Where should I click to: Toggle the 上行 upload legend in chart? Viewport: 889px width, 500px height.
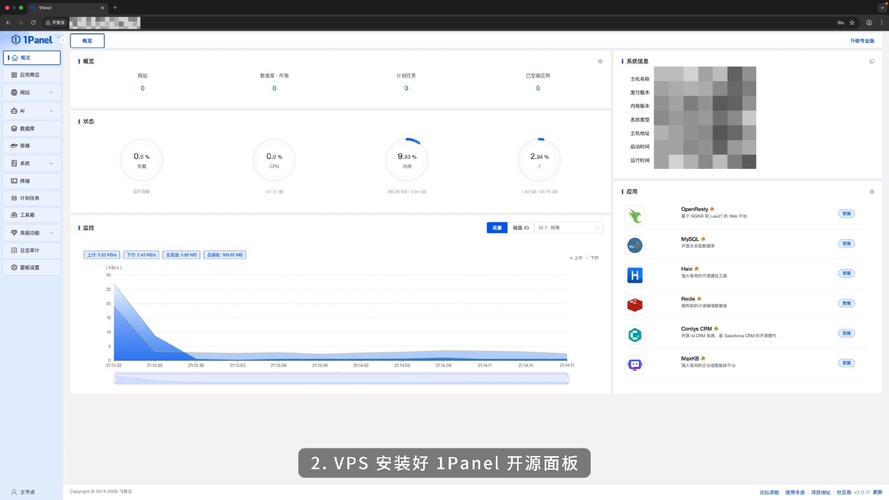pyautogui.click(x=575, y=258)
